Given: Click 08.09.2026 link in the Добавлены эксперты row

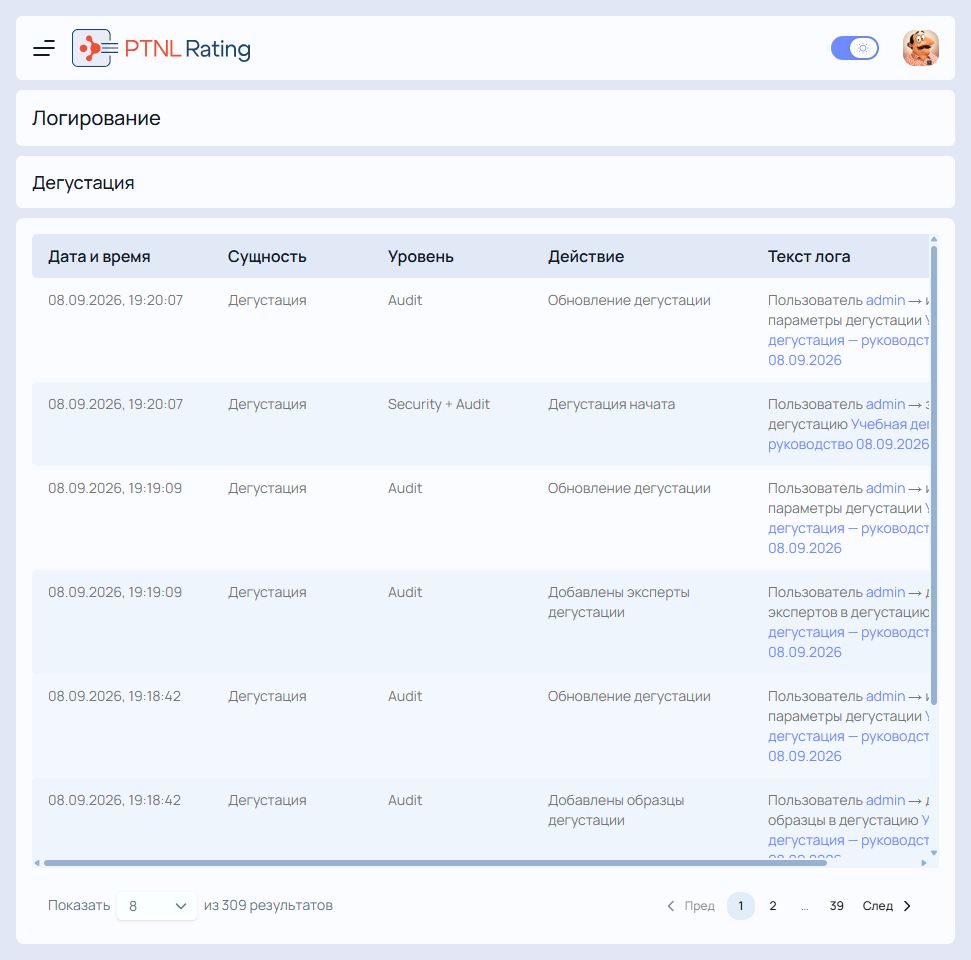Looking at the screenshot, I should click(804, 652).
